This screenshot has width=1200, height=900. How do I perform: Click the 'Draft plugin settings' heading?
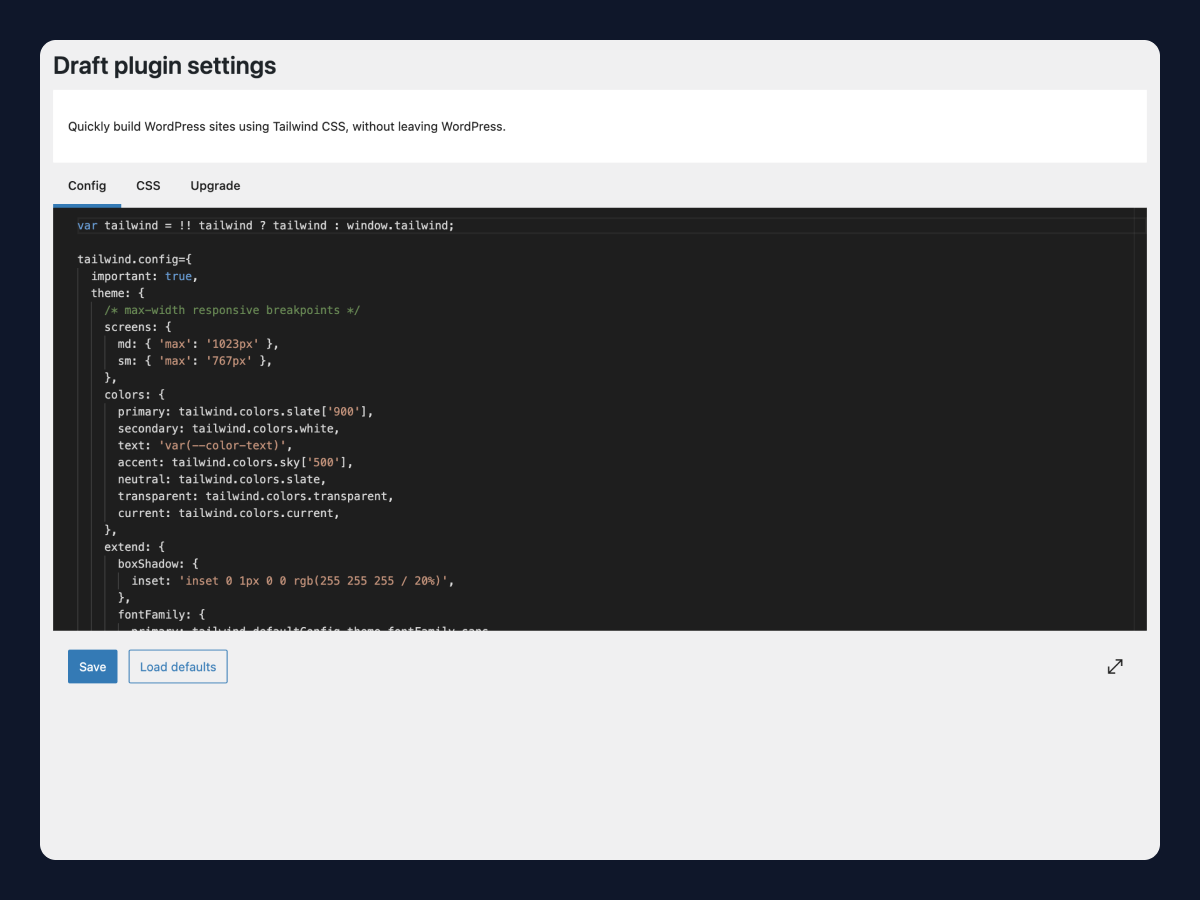[x=165, y=66]
